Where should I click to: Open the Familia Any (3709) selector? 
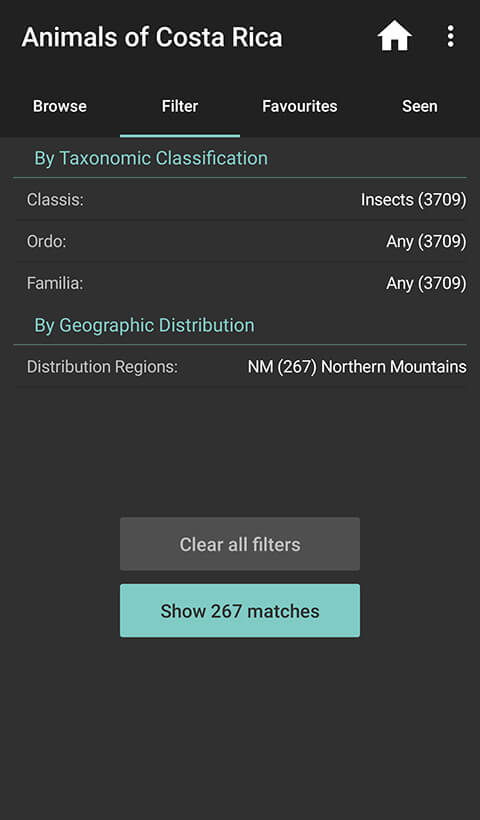(x=426, y=283)
